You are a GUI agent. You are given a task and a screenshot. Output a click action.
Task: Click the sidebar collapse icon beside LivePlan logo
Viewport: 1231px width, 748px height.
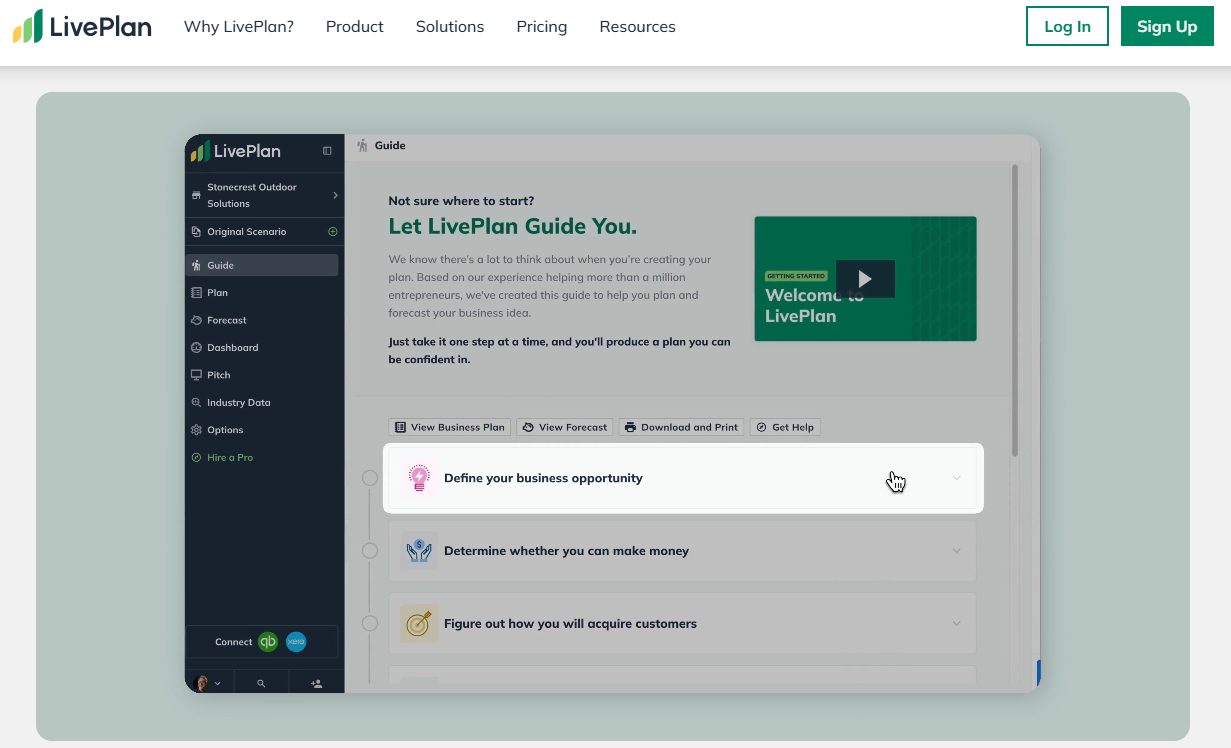[327, 151]
